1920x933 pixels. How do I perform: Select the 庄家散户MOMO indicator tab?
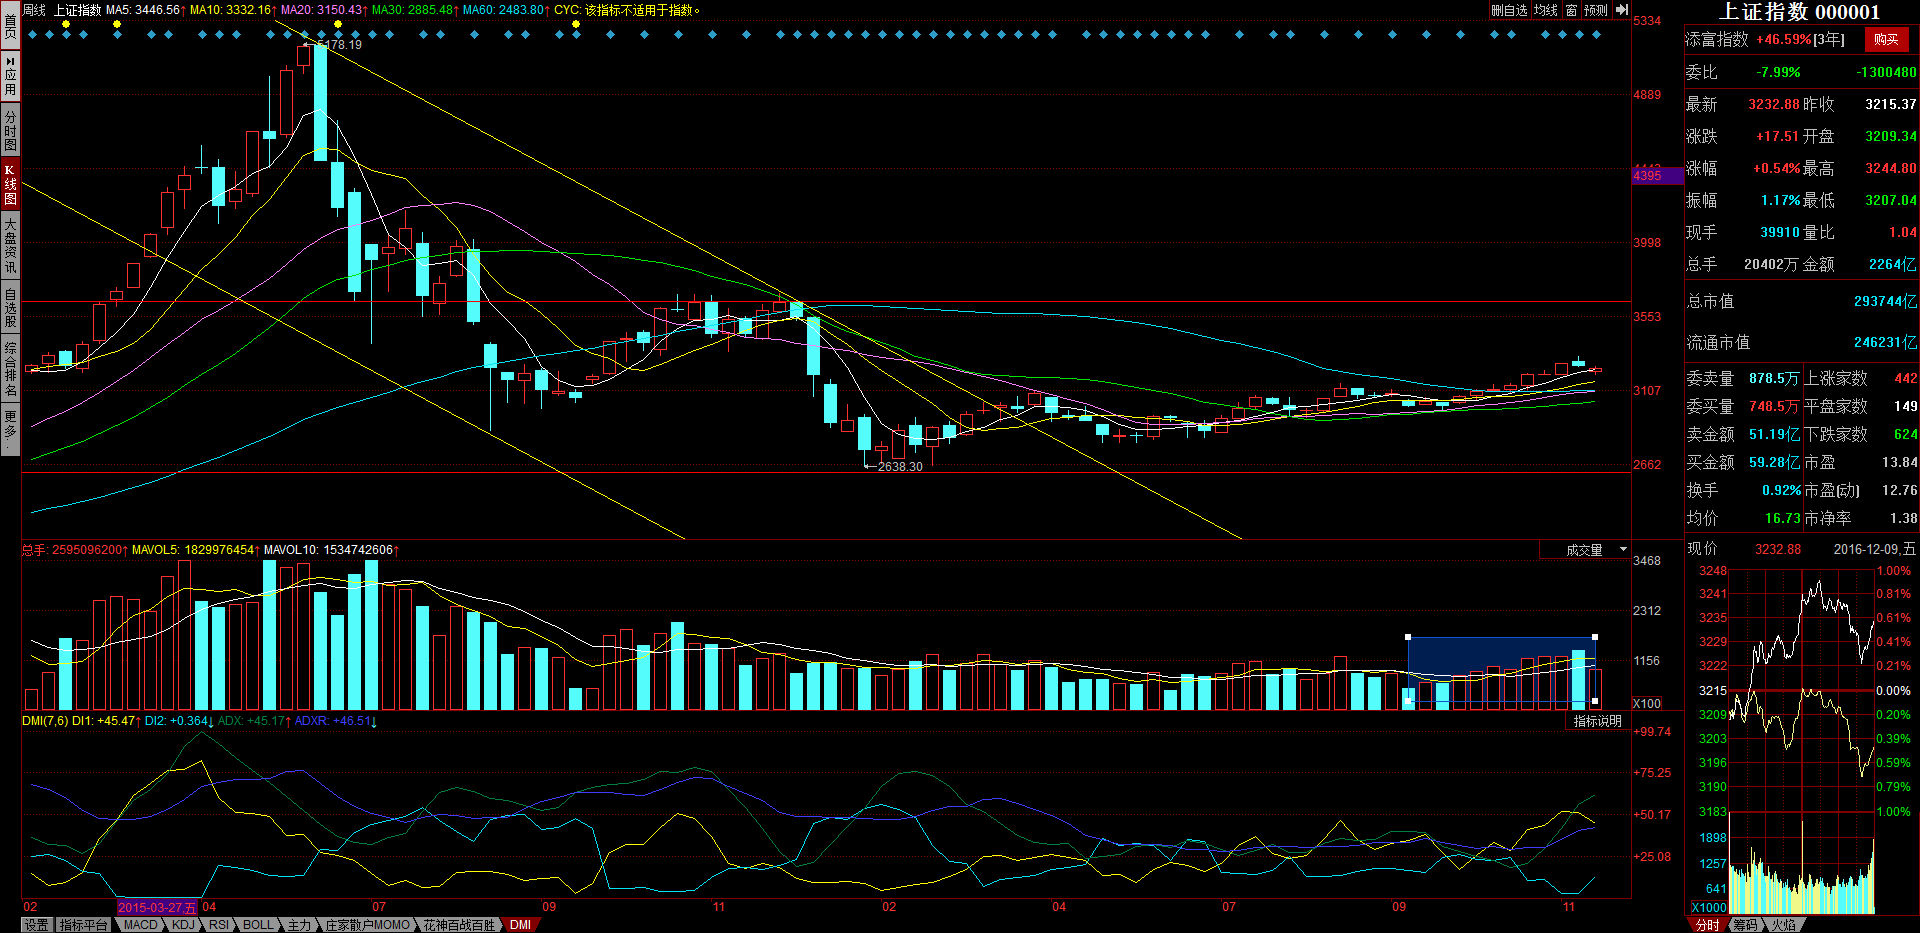[367, 925]
